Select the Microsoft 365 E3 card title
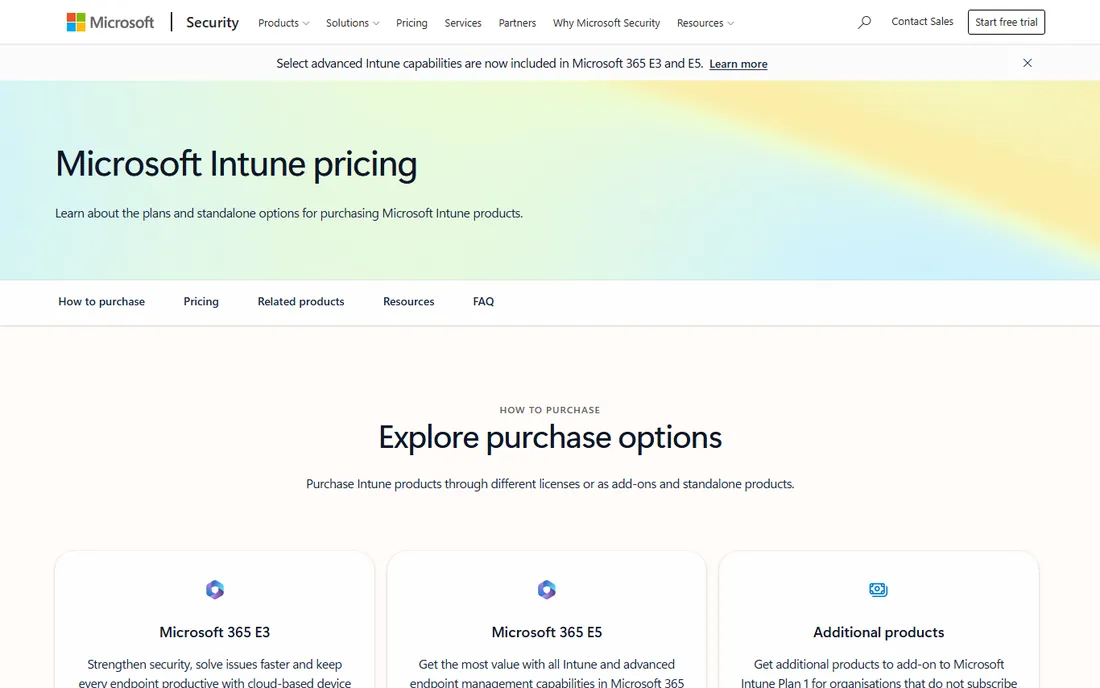 click(x=215, y=632)
